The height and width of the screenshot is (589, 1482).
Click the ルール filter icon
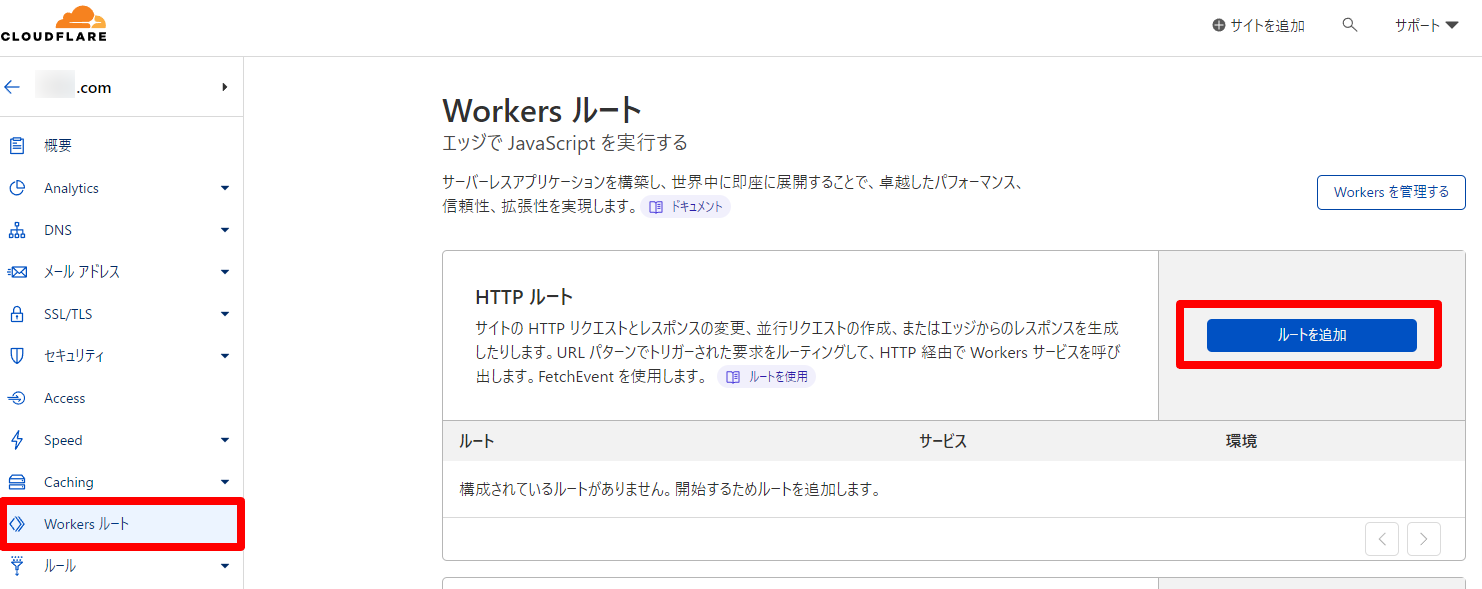click(17, 566)
